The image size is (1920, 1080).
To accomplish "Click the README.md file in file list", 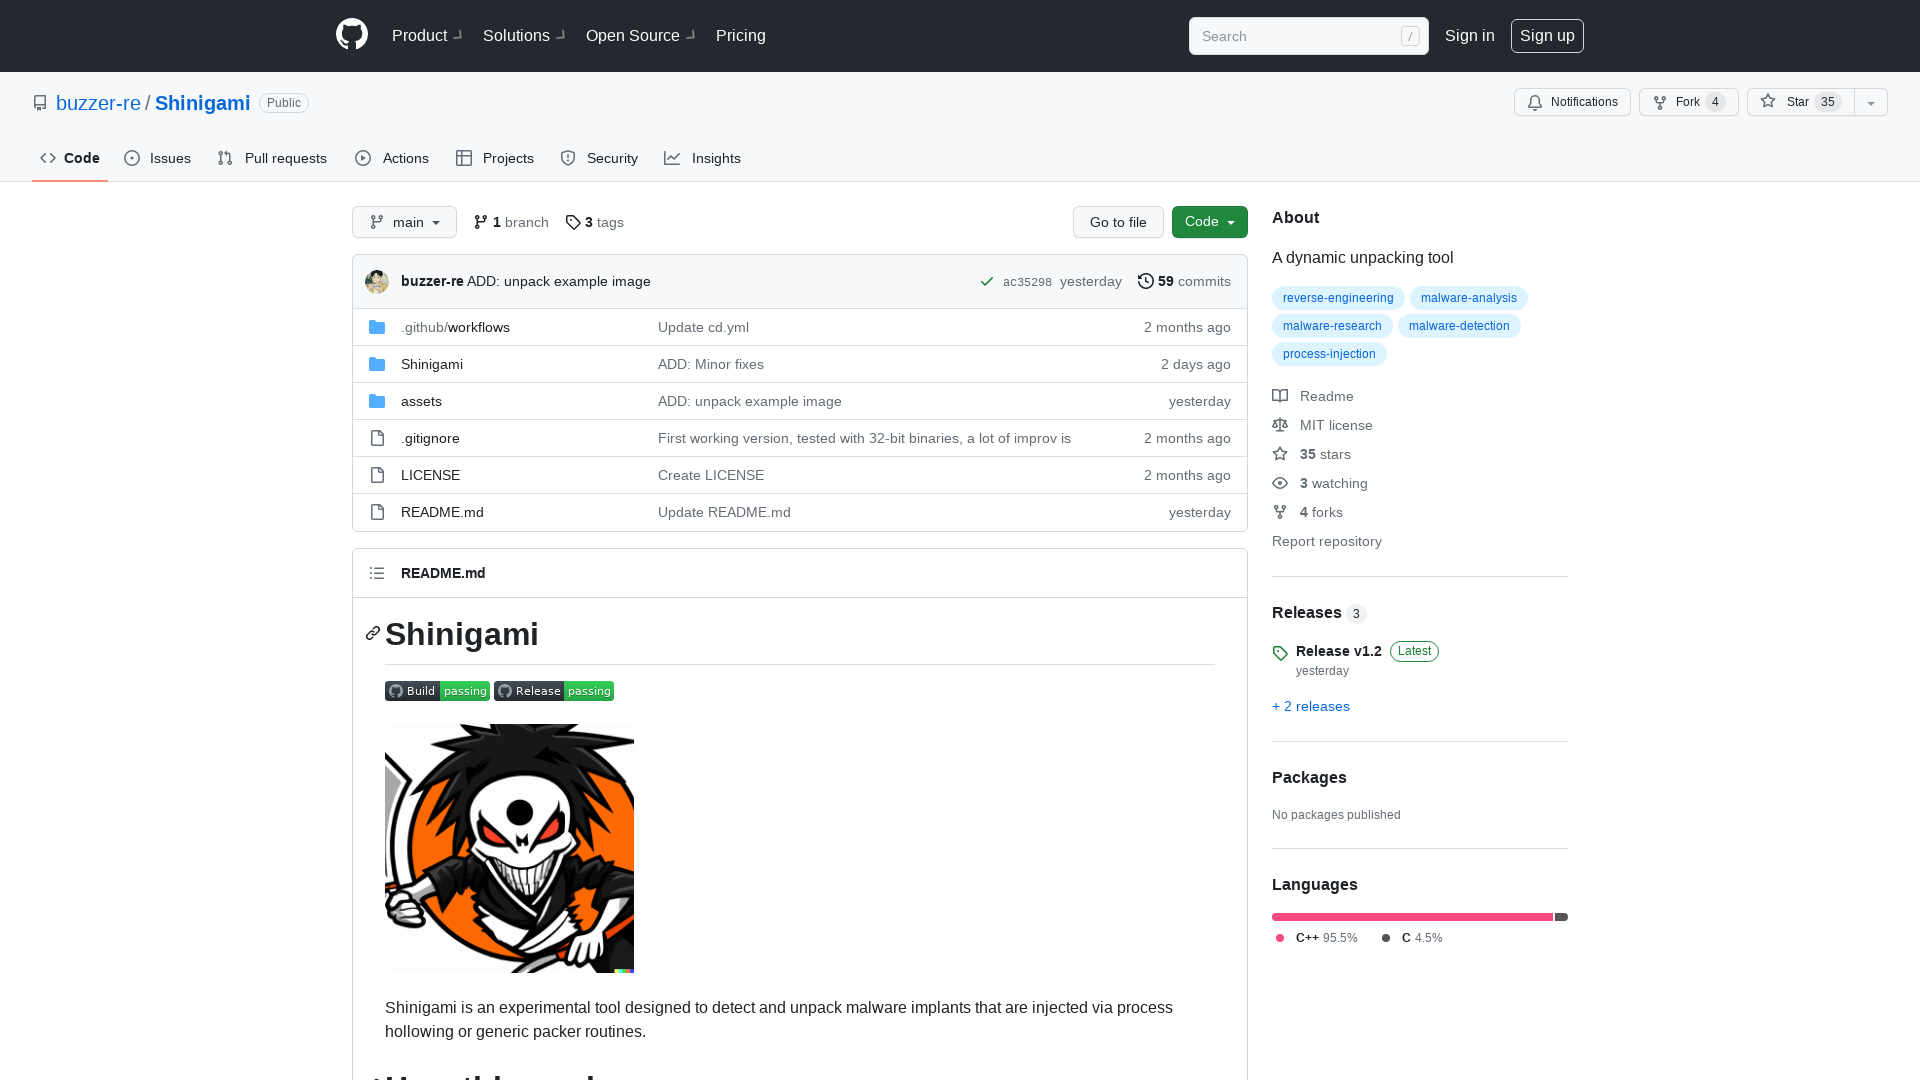I will point(442,512).
